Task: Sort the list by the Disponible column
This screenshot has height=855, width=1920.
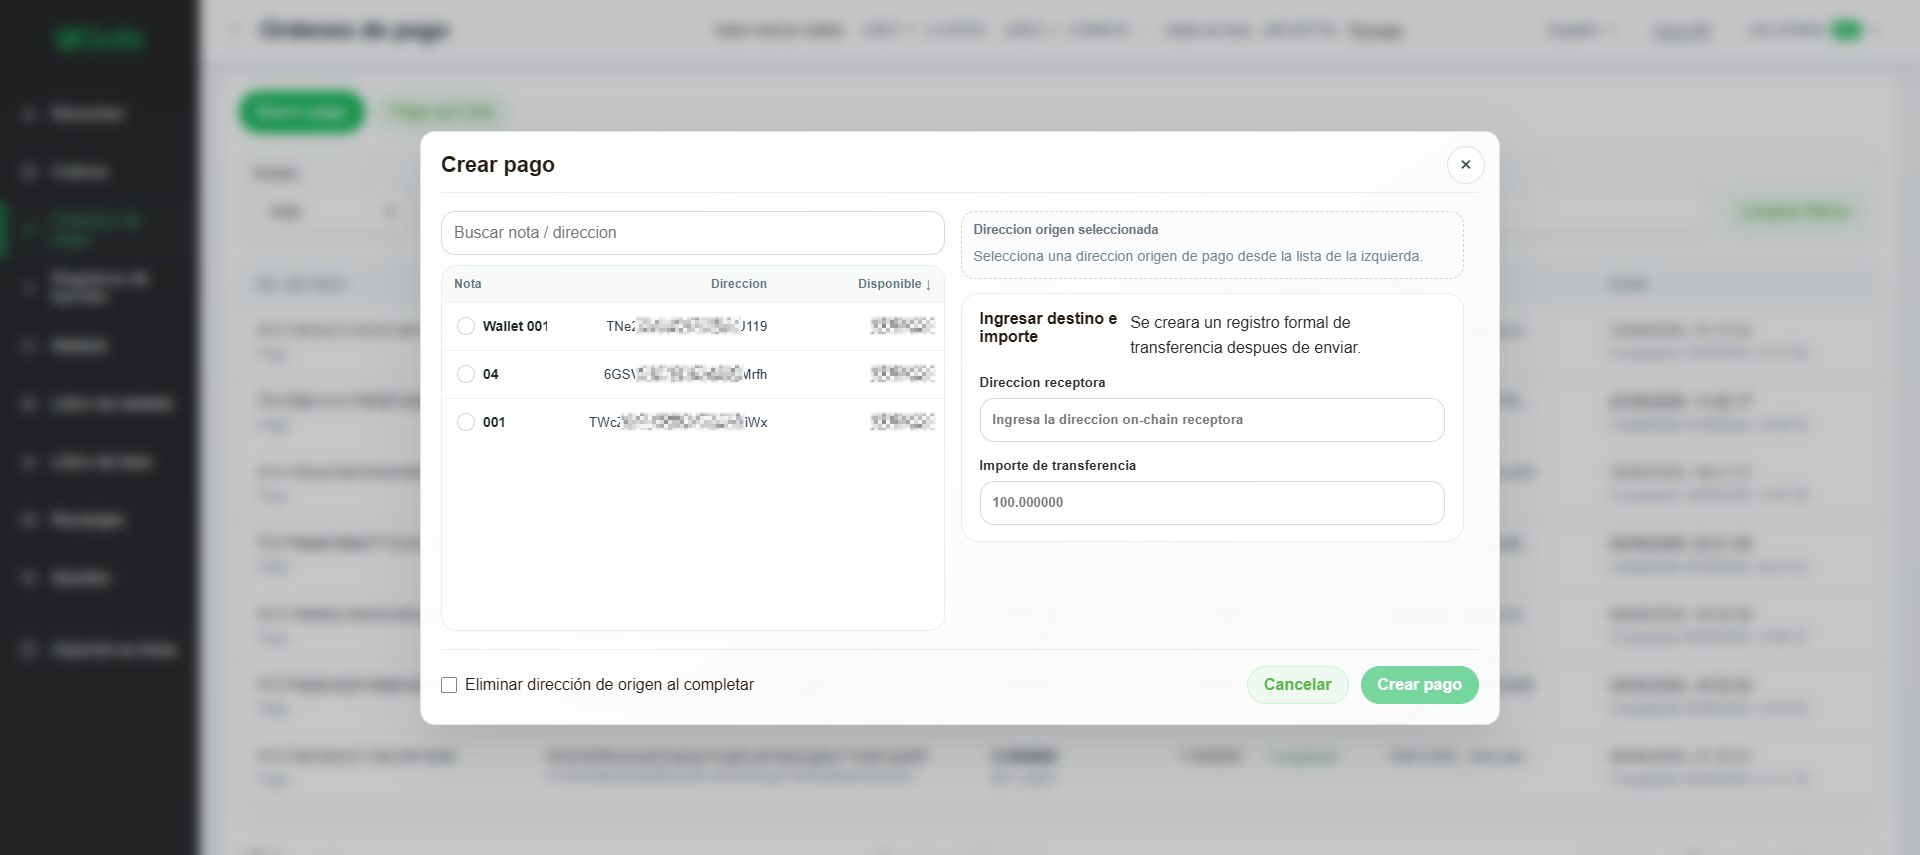Action: 894,284
